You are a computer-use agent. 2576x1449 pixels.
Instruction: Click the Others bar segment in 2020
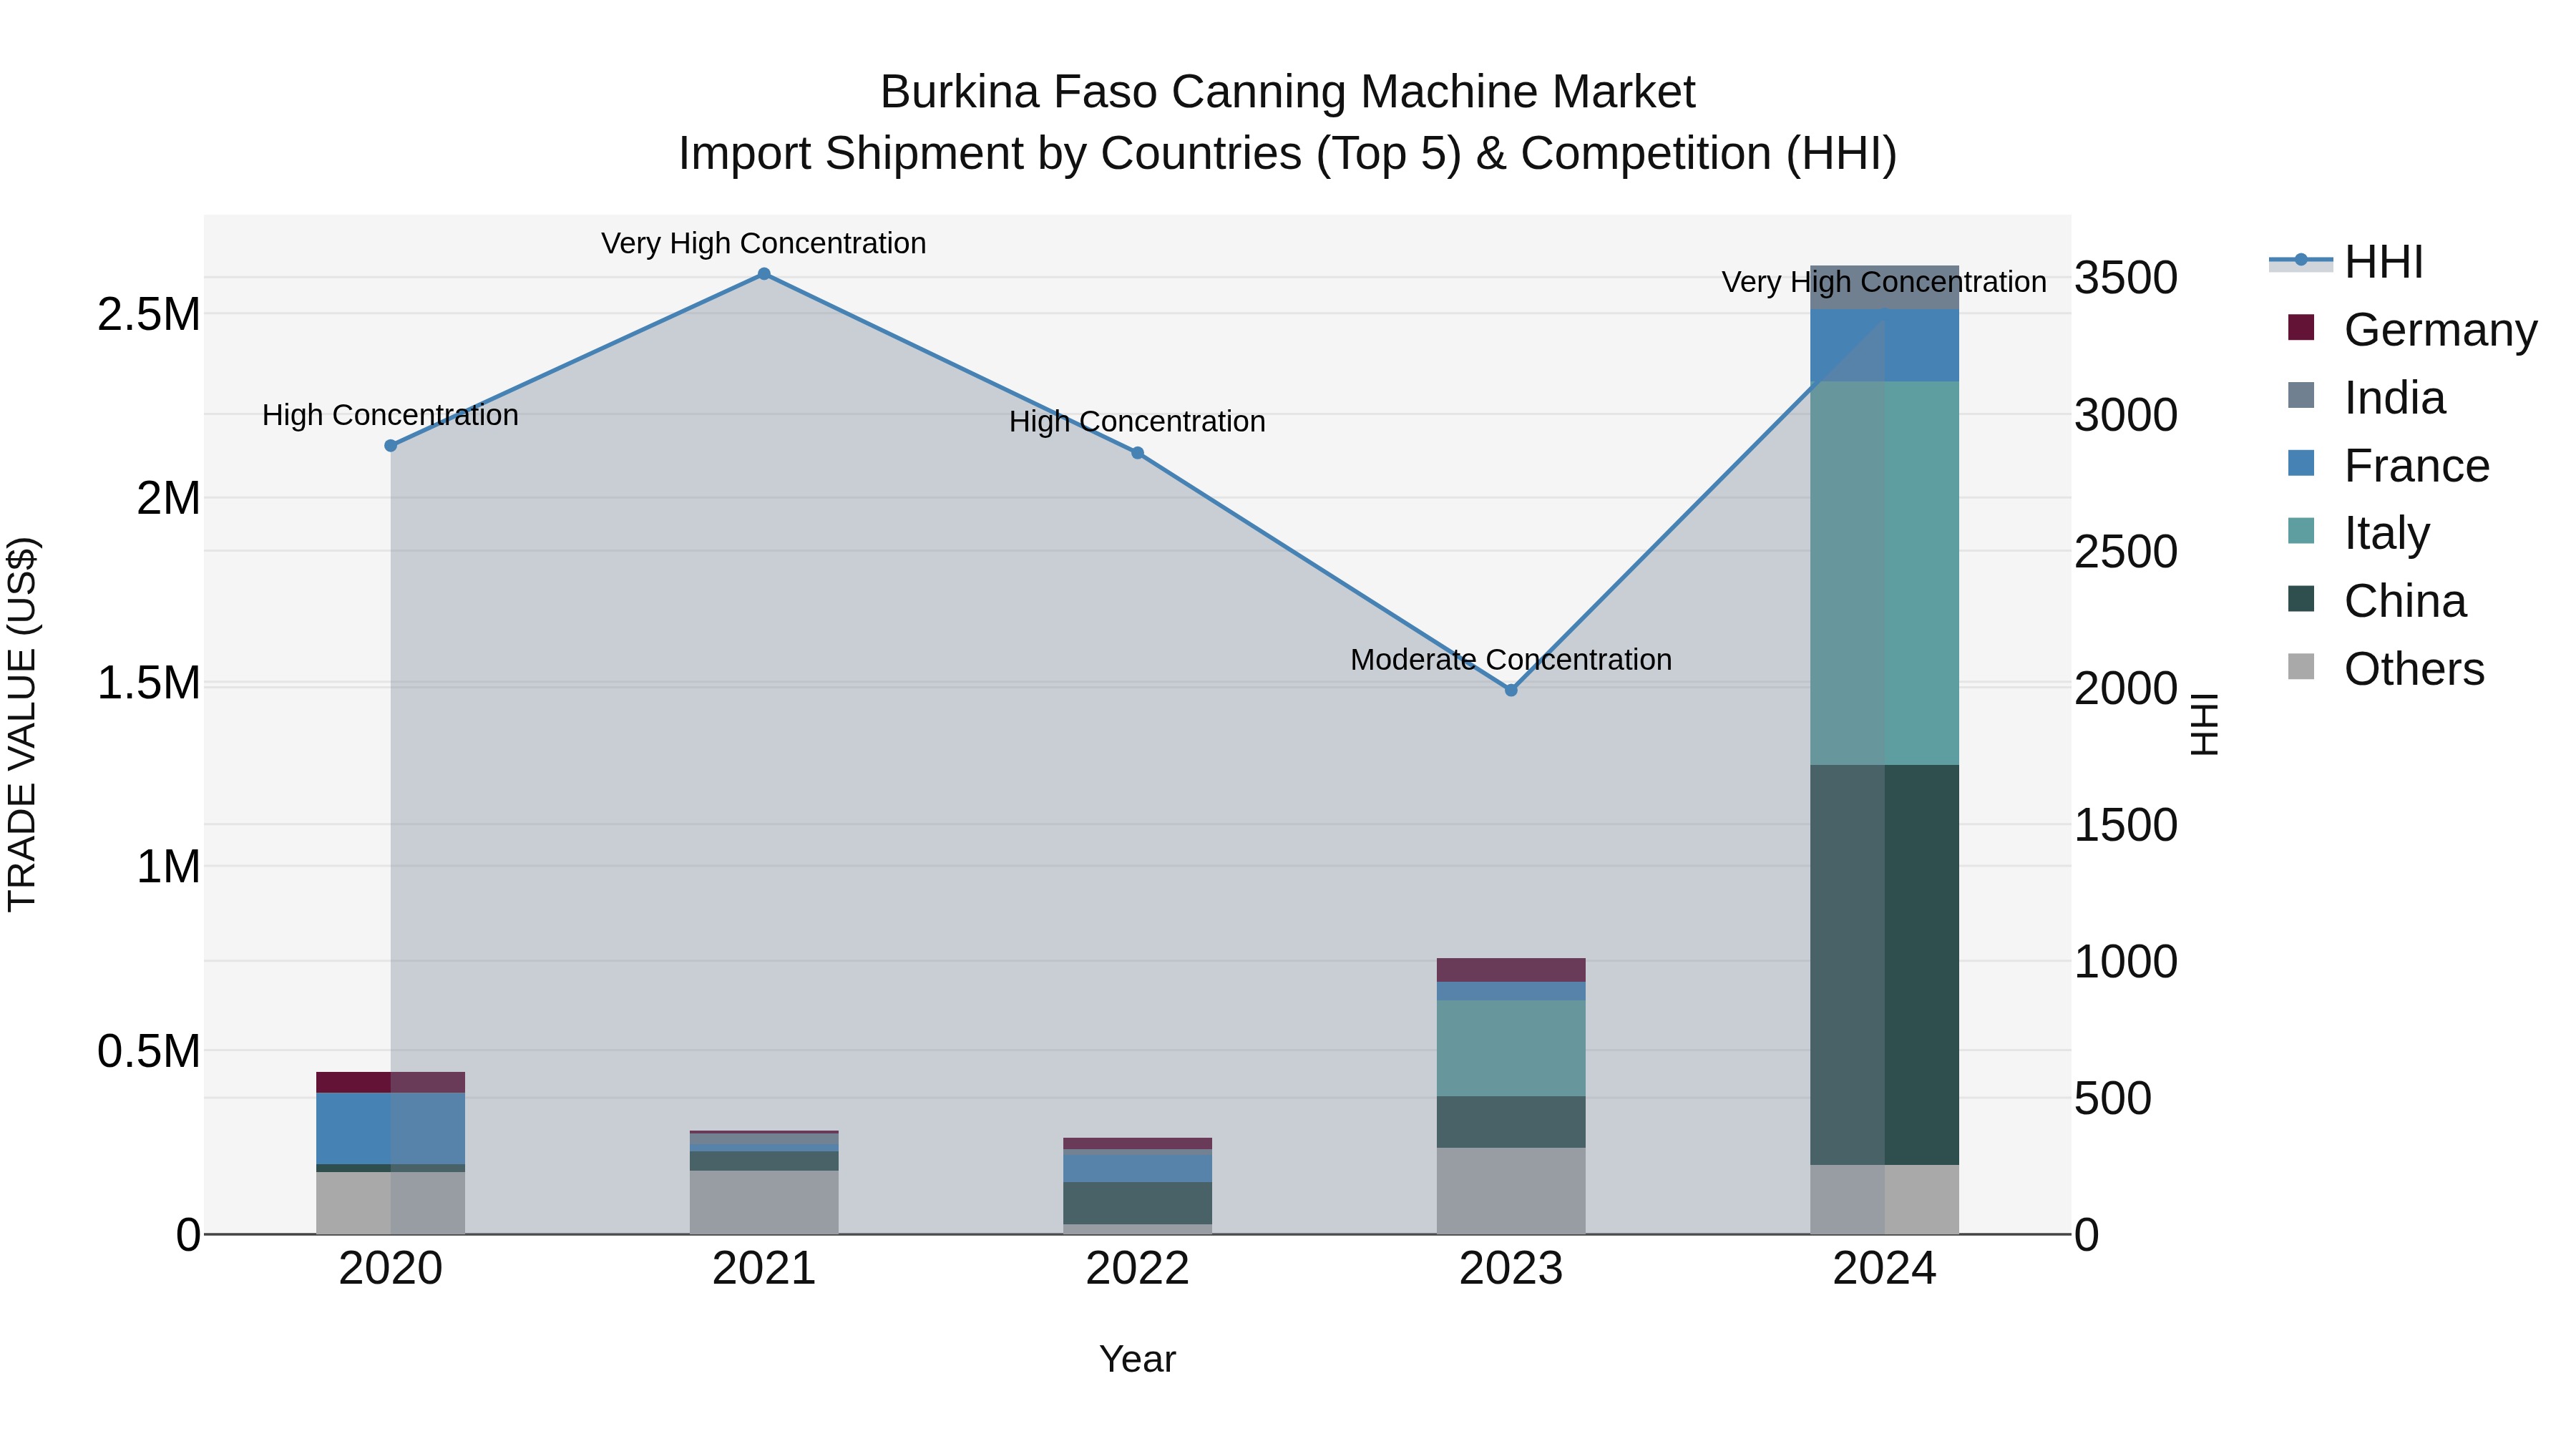[x=391, y=1204]
